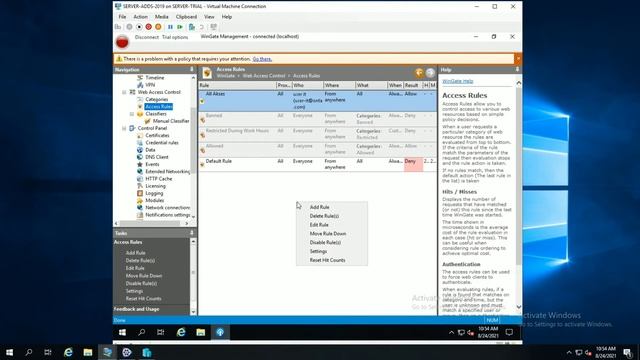Open the host notification center icon

(628, 352)
